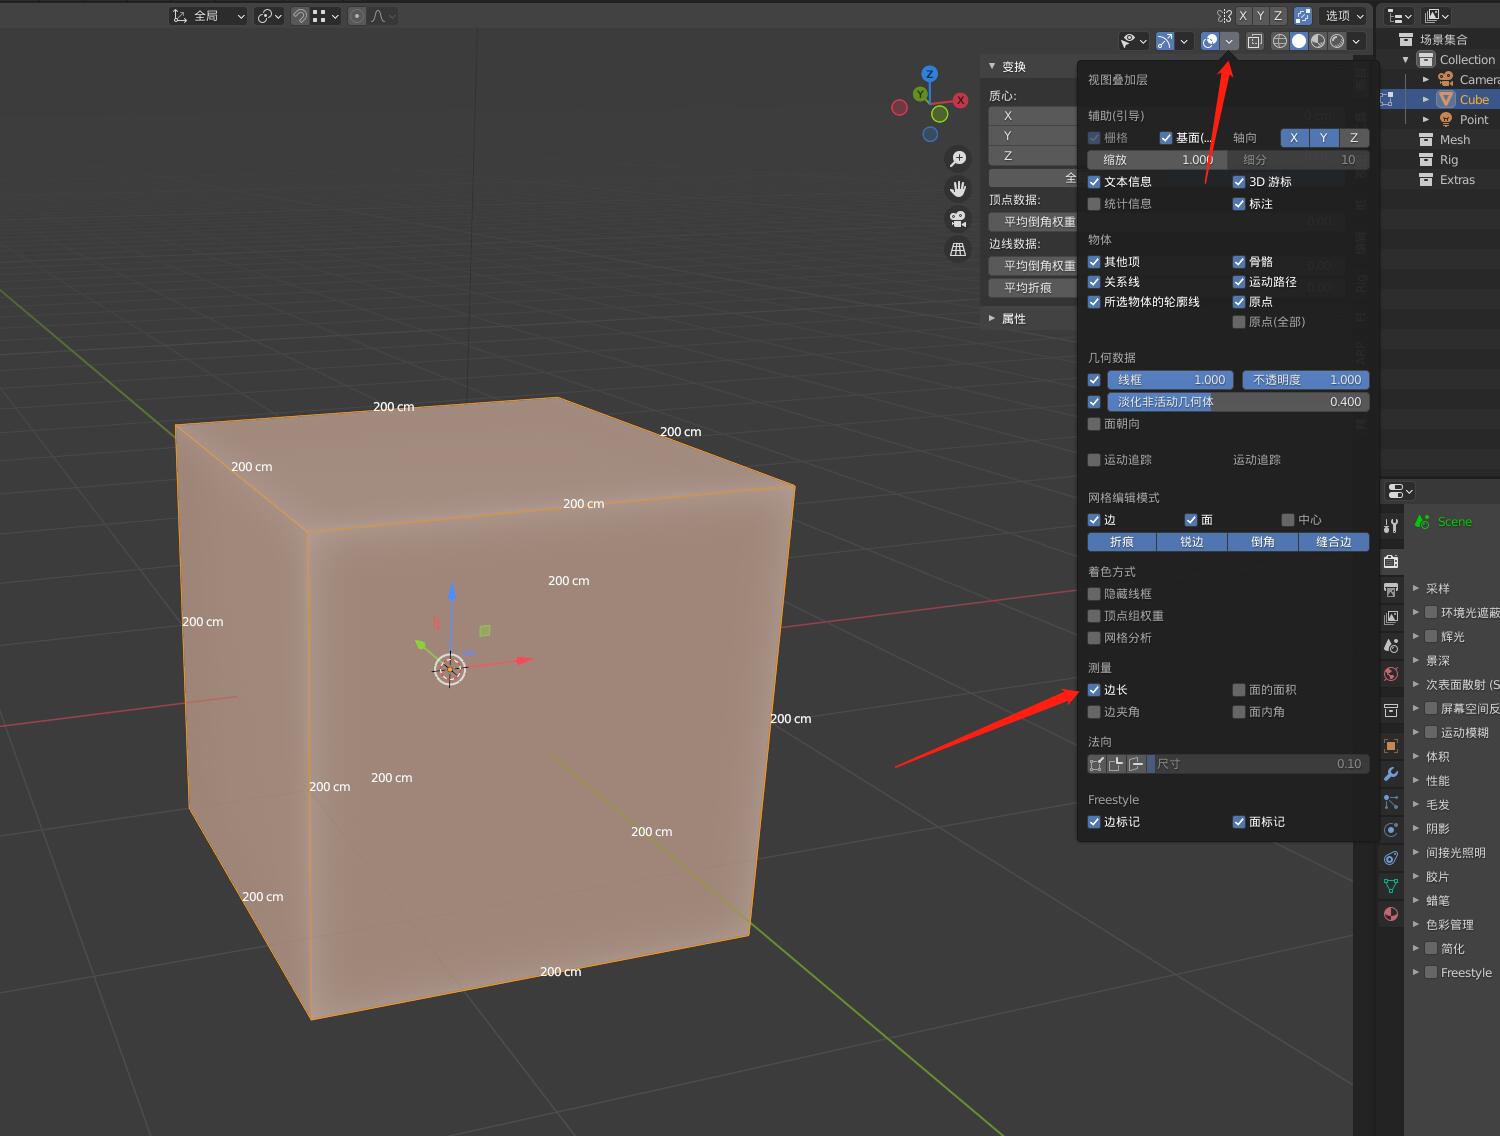This screenshot has width=1500, height=1136.
Task: Select the 折痕 overlay button
Action: pos(1122,542)
